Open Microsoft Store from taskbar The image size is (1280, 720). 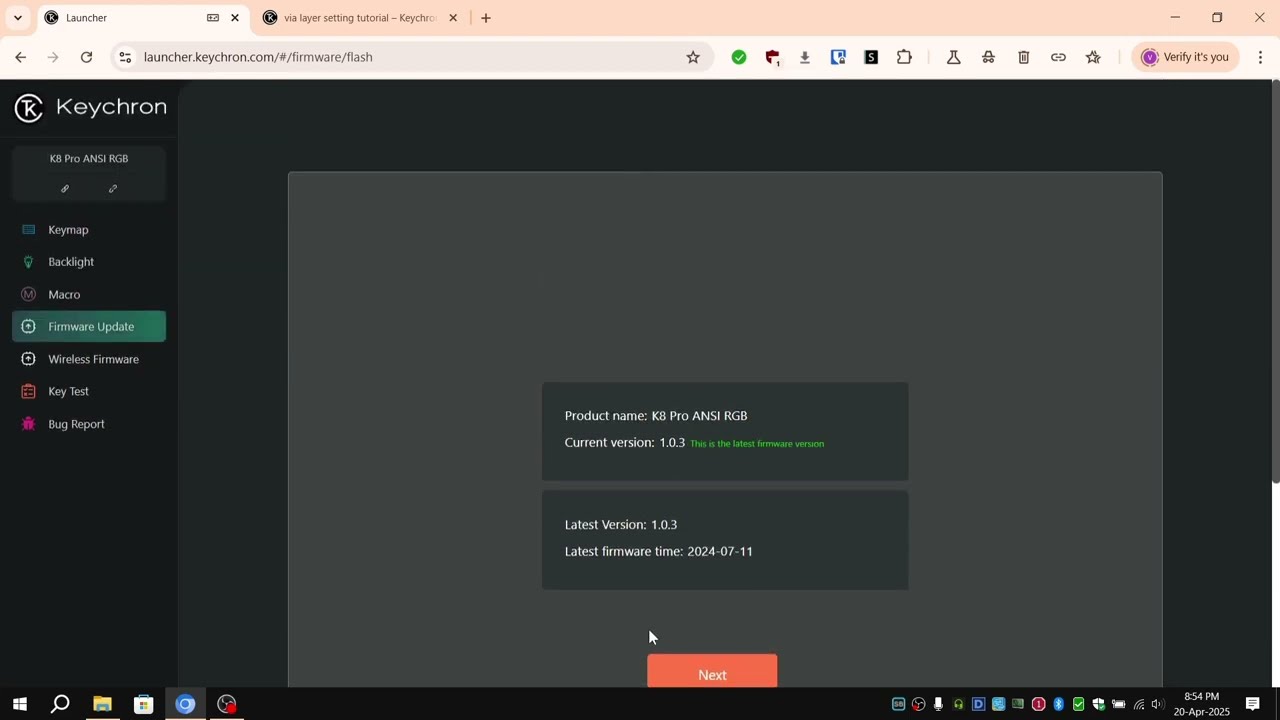pyautogui.click(x=144, y=704)
